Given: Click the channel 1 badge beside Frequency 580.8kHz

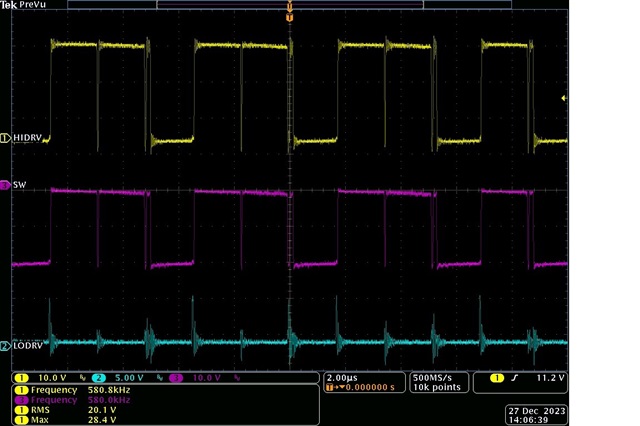Looking at the screenshot, I should pyautogui.click(x=21, y=390).
